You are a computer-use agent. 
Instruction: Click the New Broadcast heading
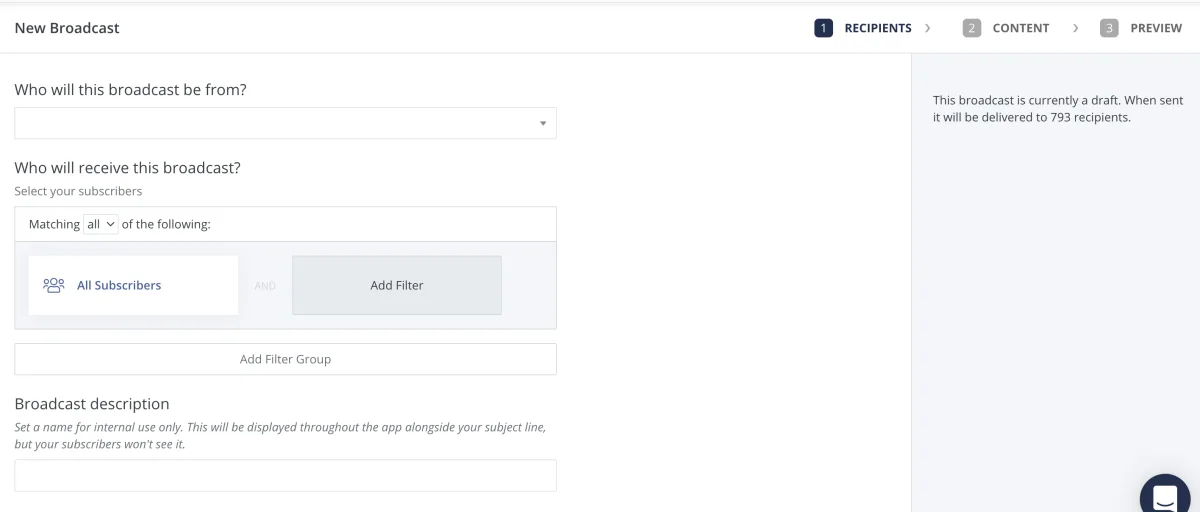pyautogui.click(x=67, y=28)
